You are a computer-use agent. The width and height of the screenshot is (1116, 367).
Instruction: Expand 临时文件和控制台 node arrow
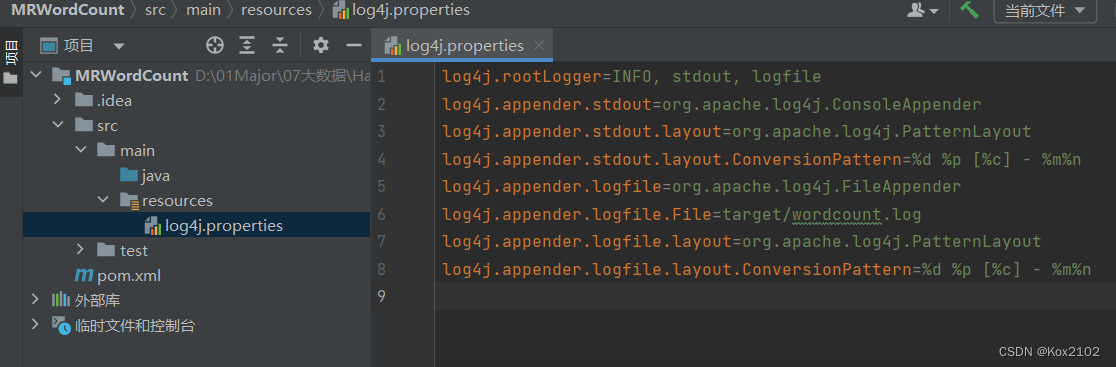click(36, 325)
